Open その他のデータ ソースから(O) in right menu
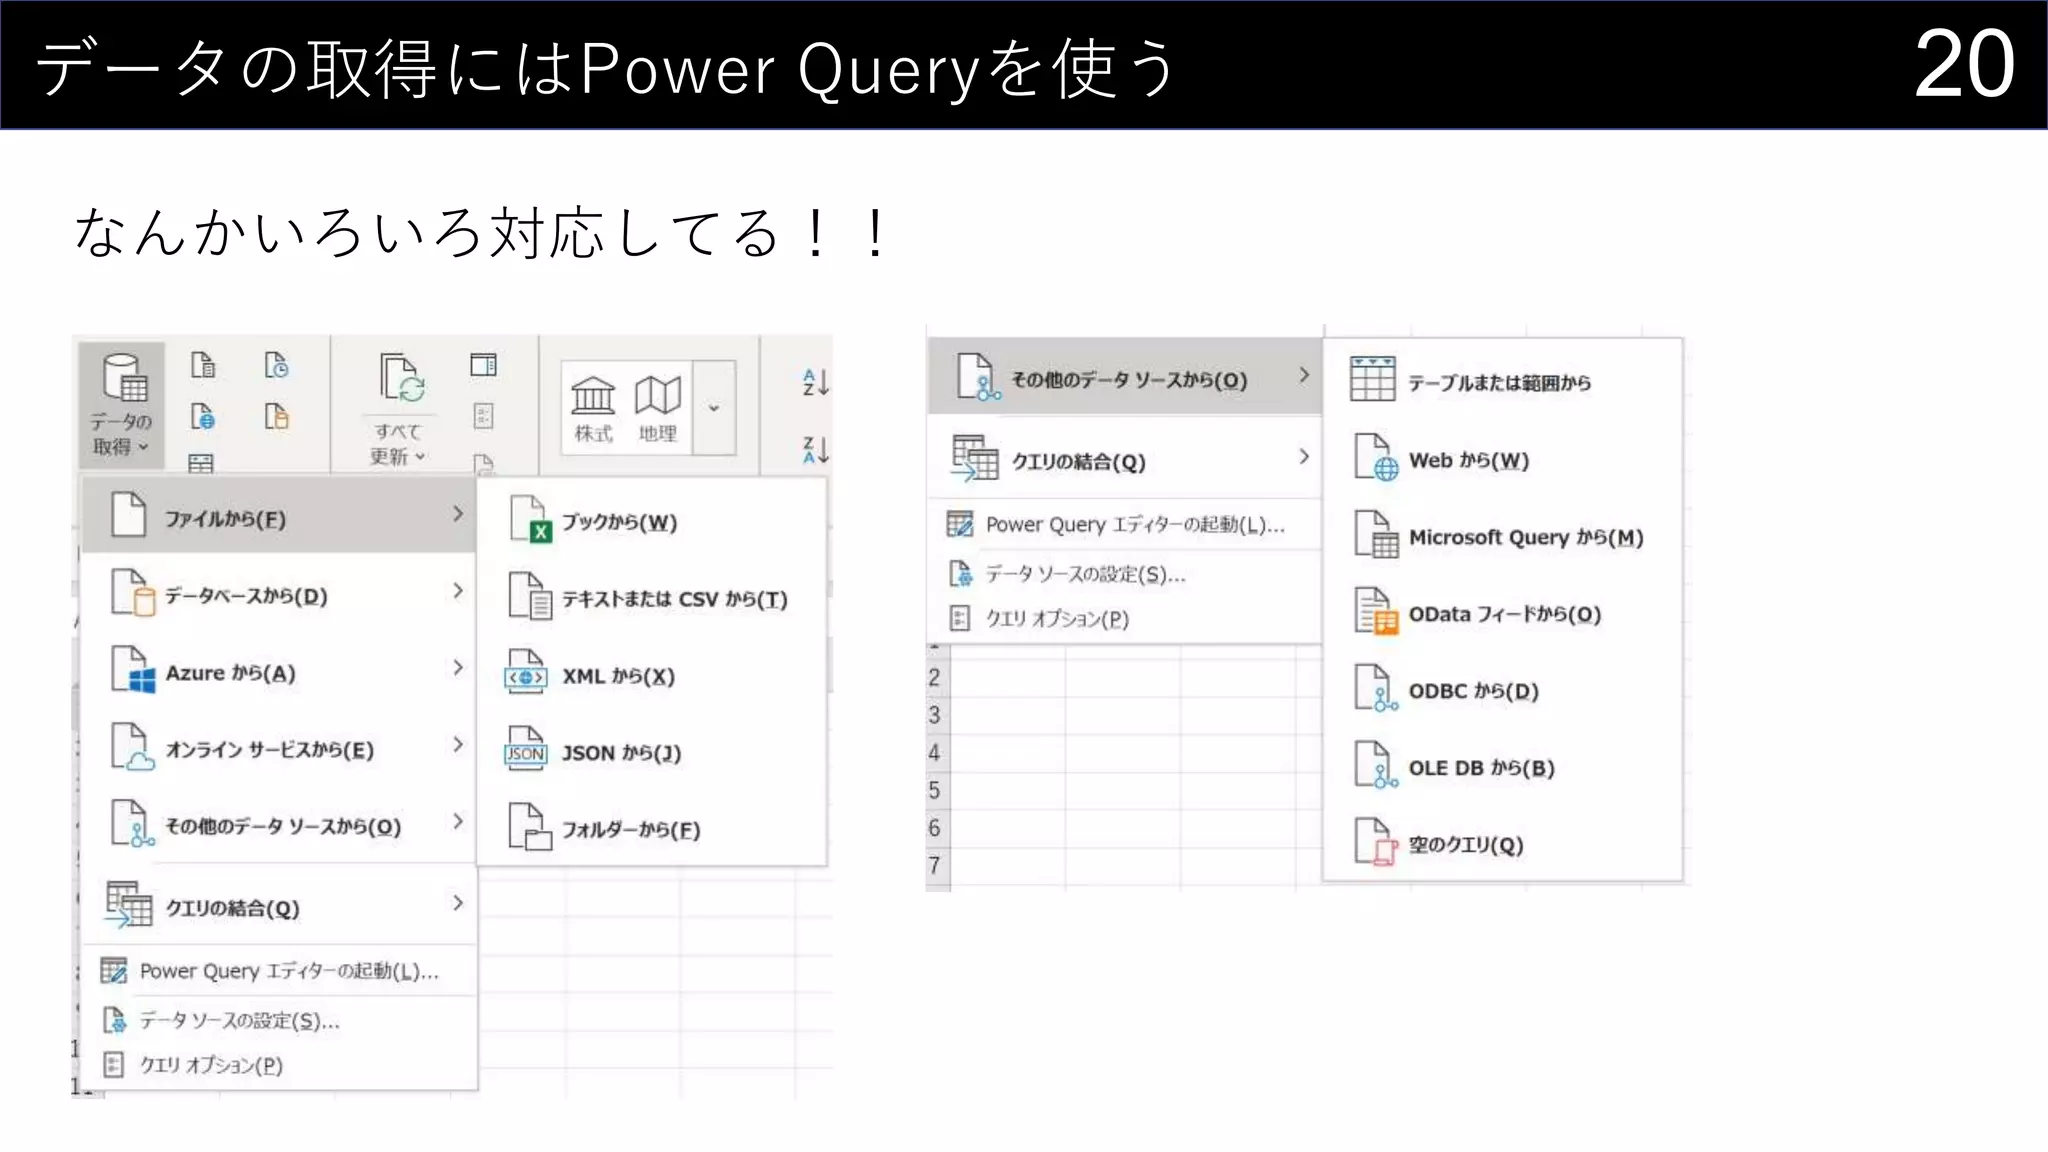Viewport: 2048px width, 1152px height. (1126, 377)
